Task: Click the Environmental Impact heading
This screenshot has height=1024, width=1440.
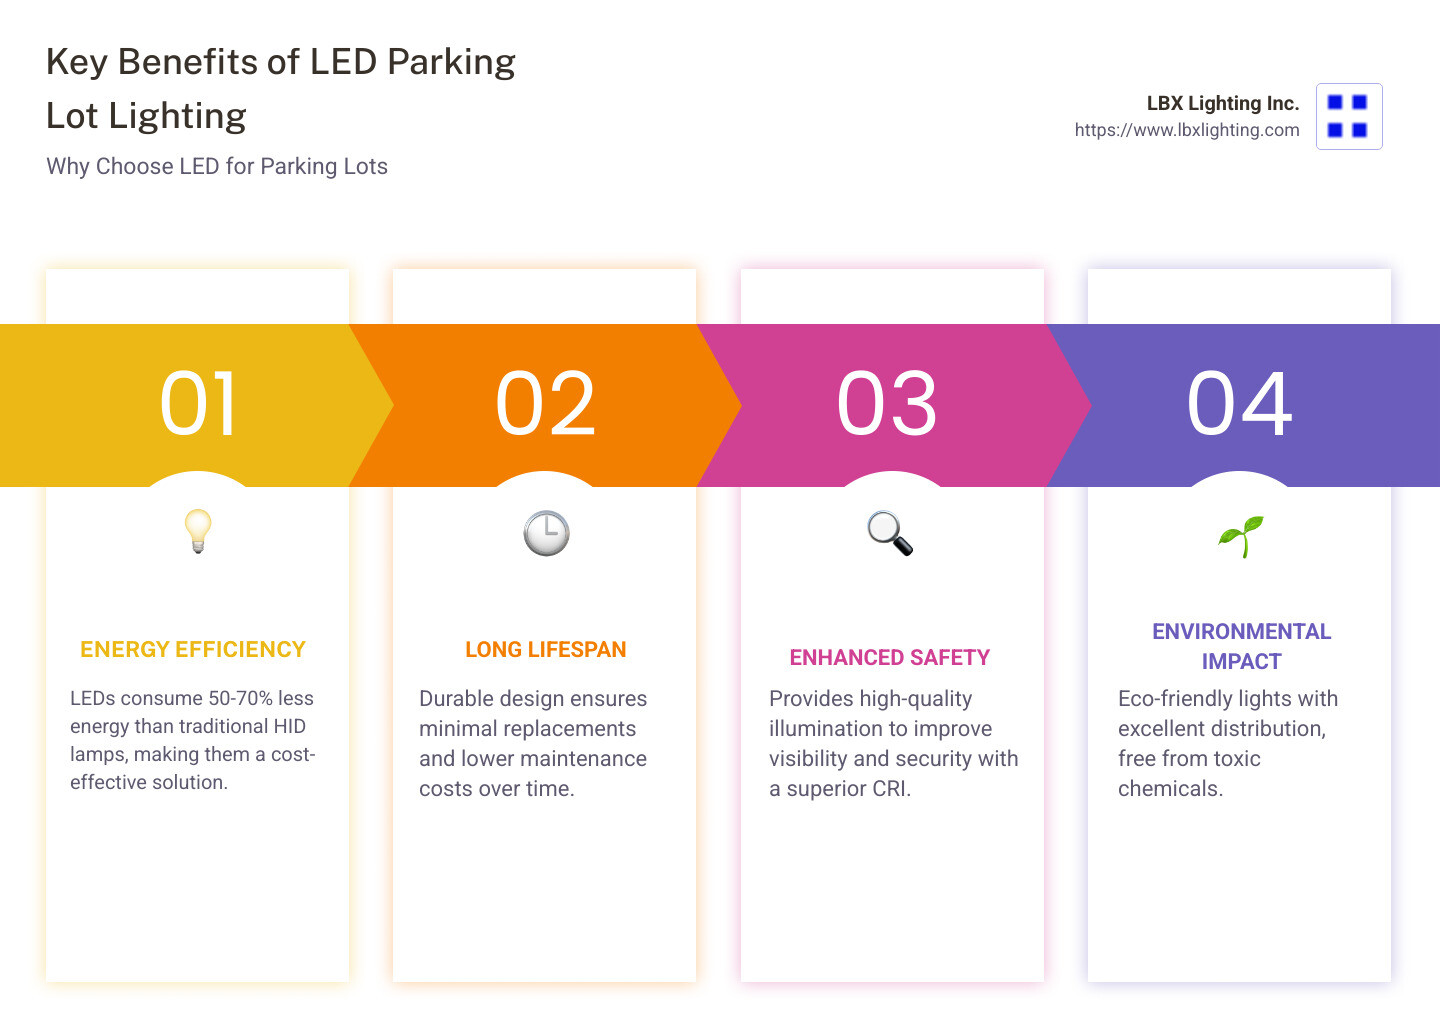Action: pos(1241,646)
